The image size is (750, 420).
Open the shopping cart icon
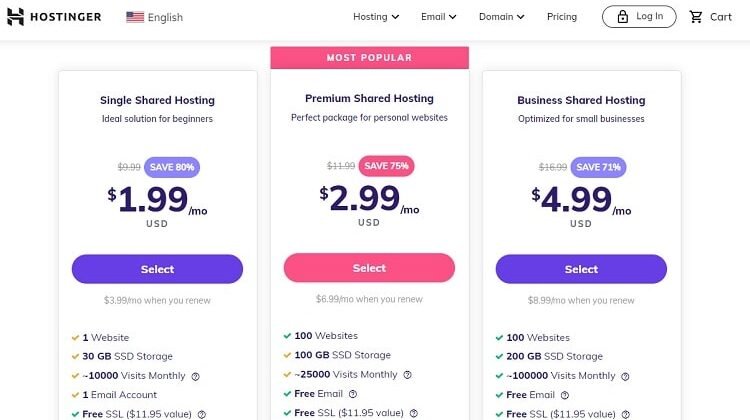pos(696,17)
